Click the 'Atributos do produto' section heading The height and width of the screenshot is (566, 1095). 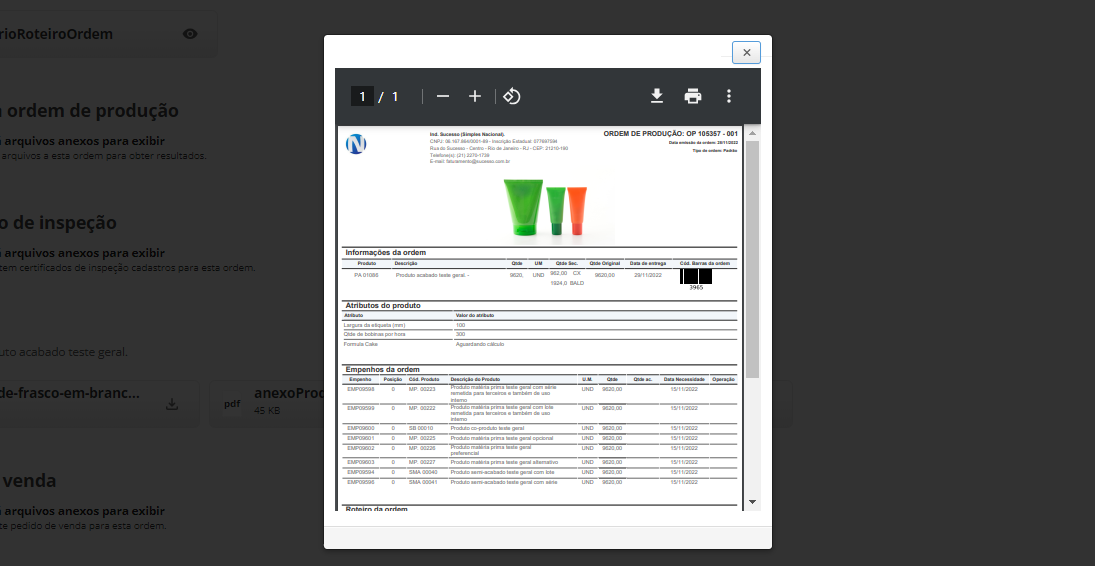[383, 305]
